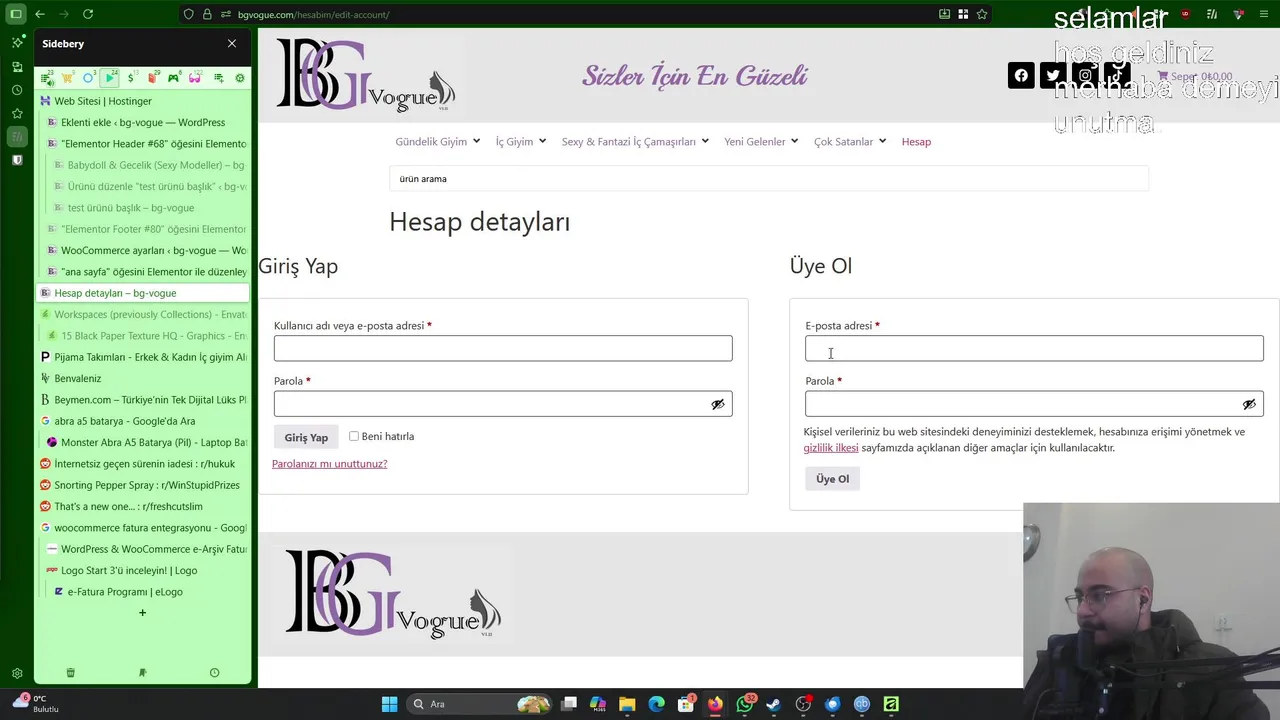Open WhatsApp from the taskbar
Image resolution: width=1280 pixels, height=720 pixels.
[745, 704]
